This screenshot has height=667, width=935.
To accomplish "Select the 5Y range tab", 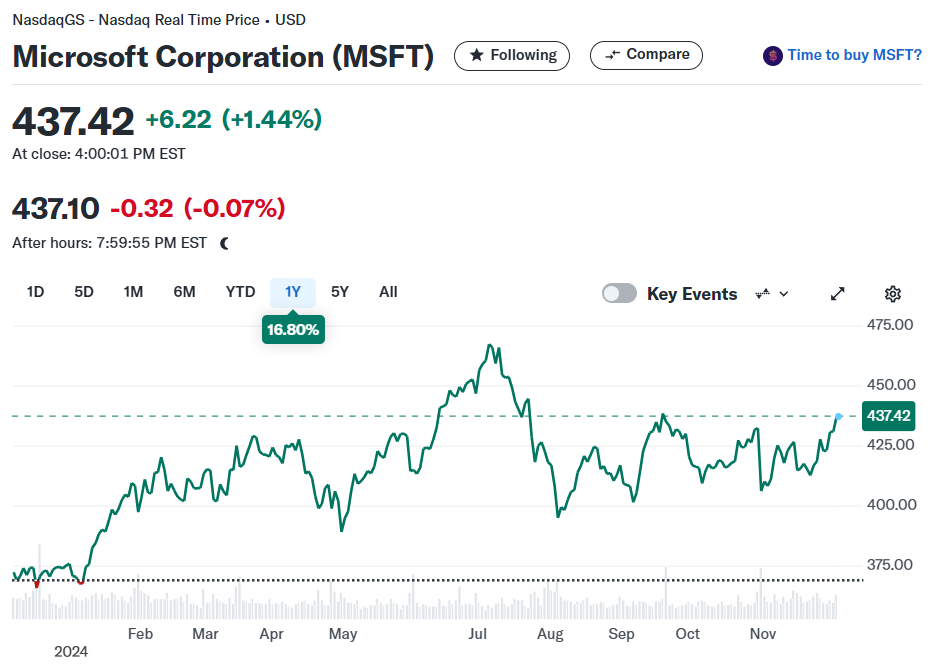I will [339, 292].
